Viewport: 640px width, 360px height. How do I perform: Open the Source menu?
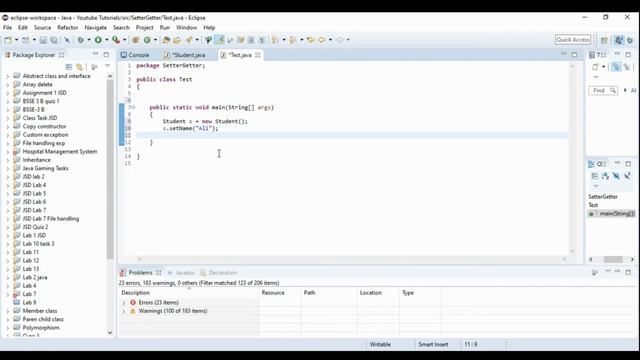pyautogui.click(x=42, y=28)
